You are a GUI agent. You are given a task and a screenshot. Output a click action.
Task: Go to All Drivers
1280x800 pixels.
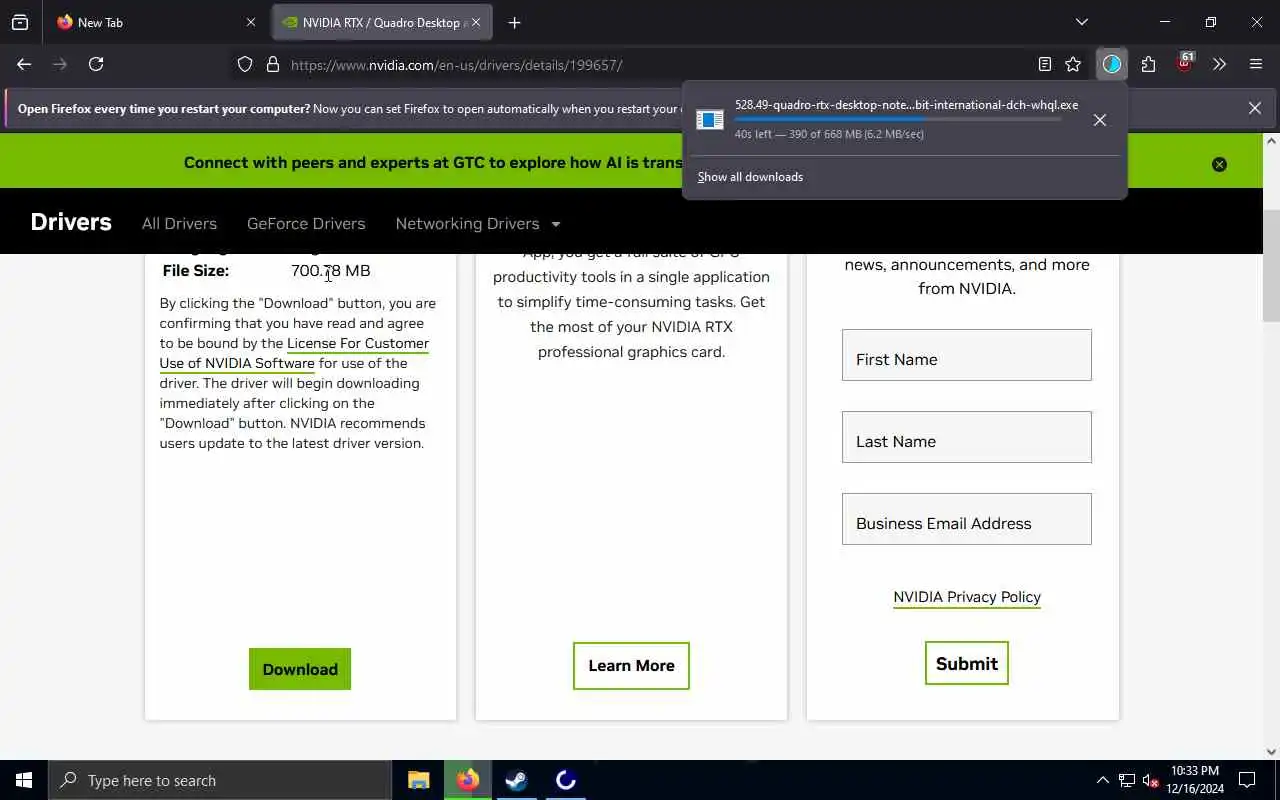[x=179, y=223]
